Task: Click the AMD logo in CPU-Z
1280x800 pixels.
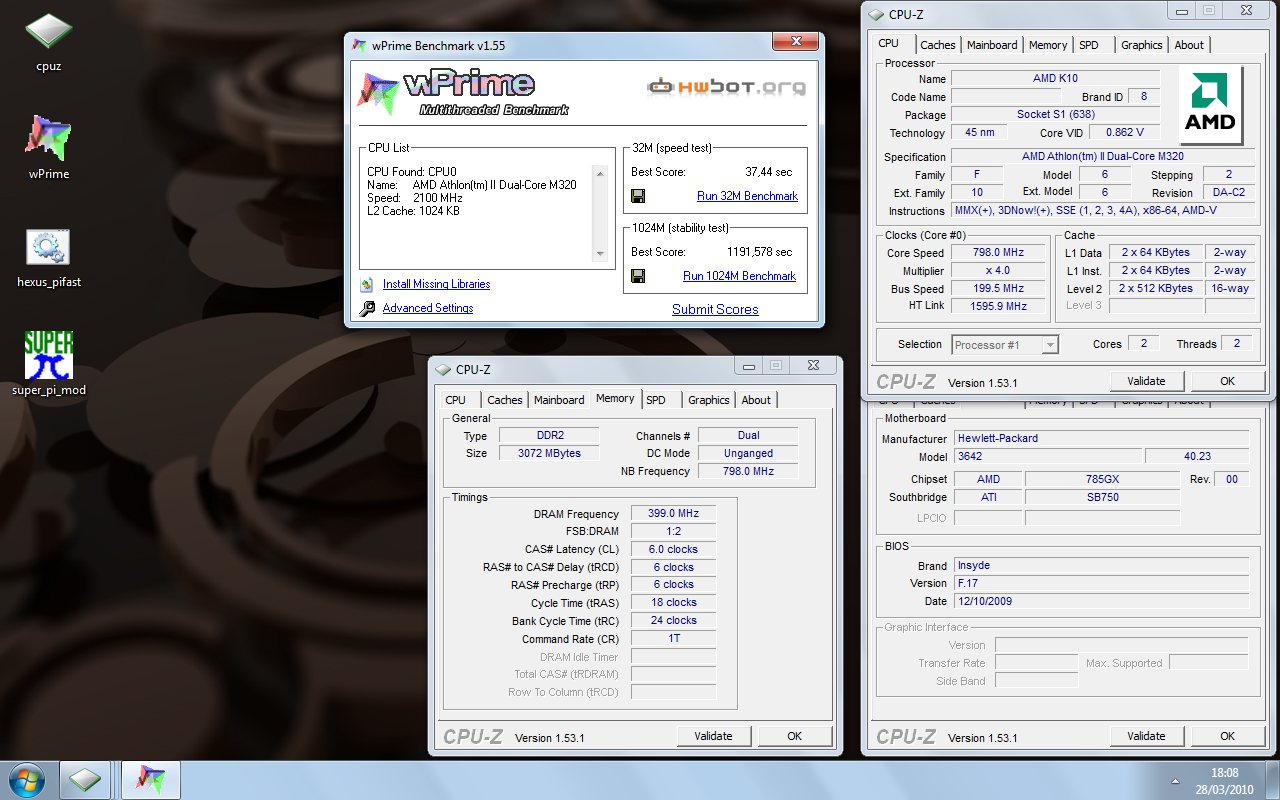Action: pos(1210,106)
